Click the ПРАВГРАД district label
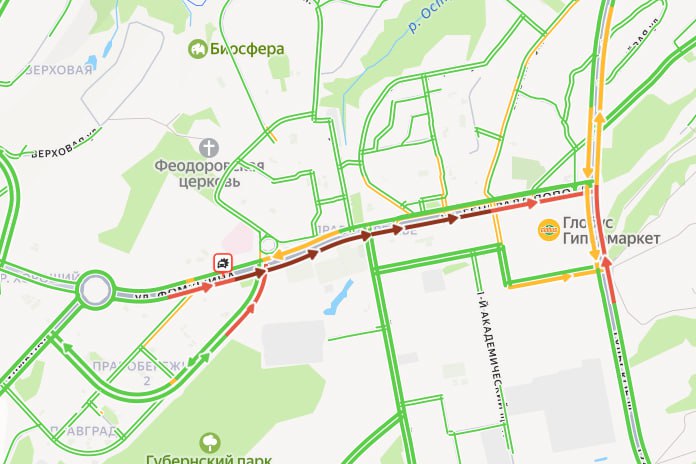Image resolution: width=696 pixels, height=464 pixels. [84, 431]
